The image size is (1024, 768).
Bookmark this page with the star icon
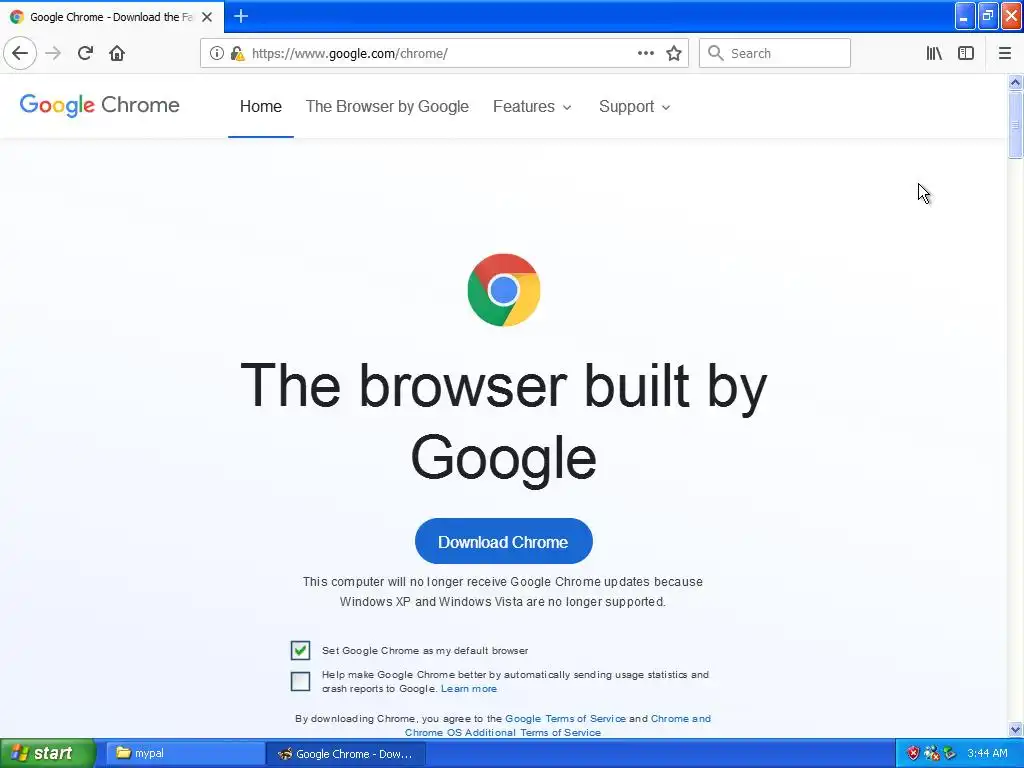(674, 53)
